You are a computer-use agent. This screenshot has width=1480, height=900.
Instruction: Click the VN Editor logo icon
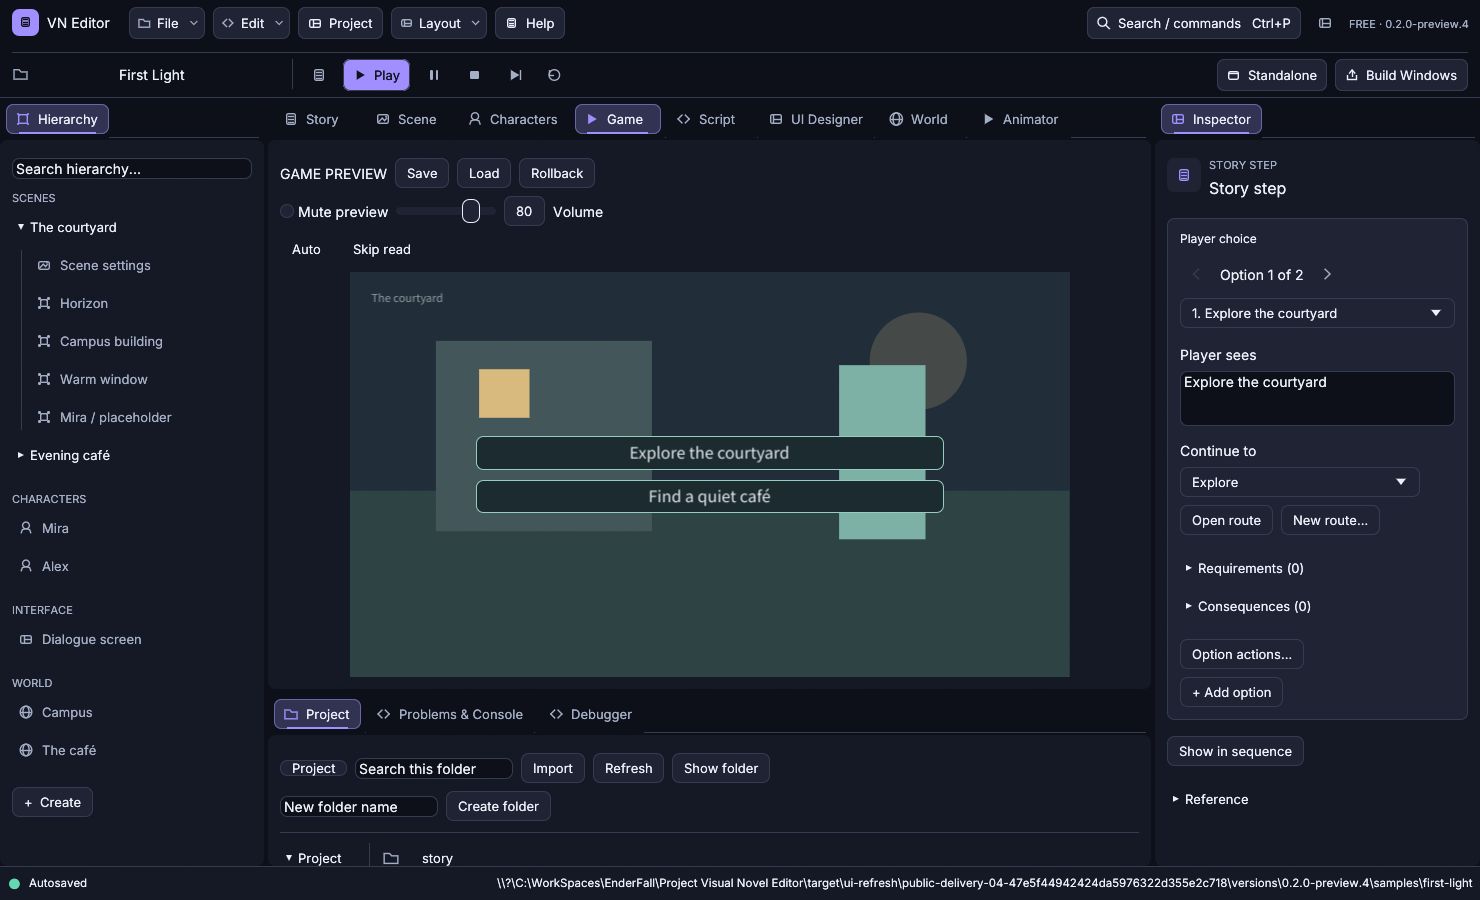[x=25, y=22]
